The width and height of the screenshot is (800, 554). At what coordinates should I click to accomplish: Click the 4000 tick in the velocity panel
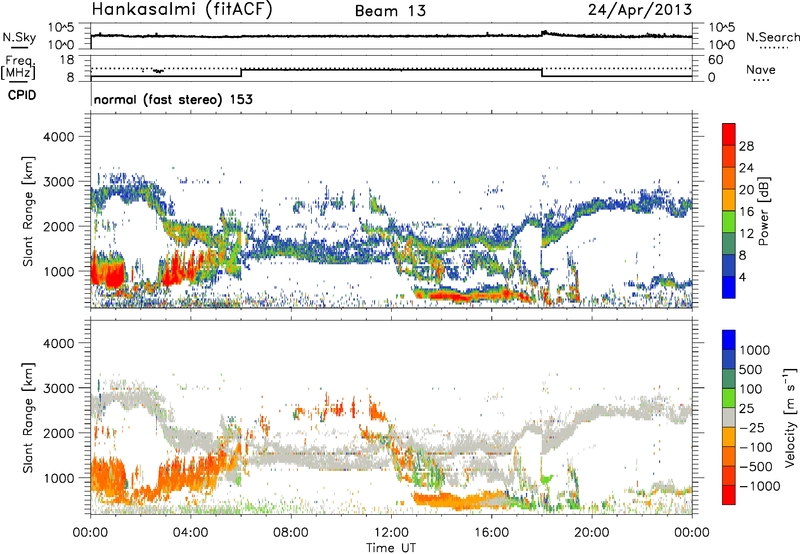(x=58, y=343)
